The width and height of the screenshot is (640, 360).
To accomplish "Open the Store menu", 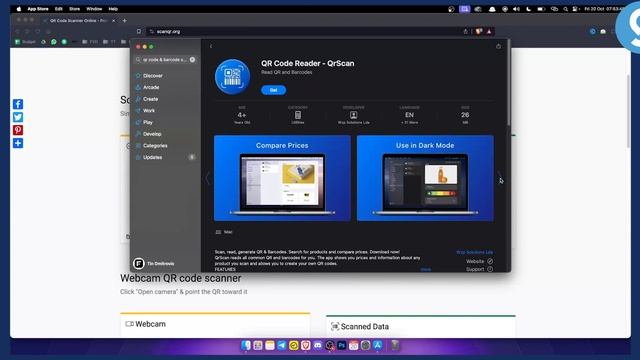I will [x=74, y=9].
